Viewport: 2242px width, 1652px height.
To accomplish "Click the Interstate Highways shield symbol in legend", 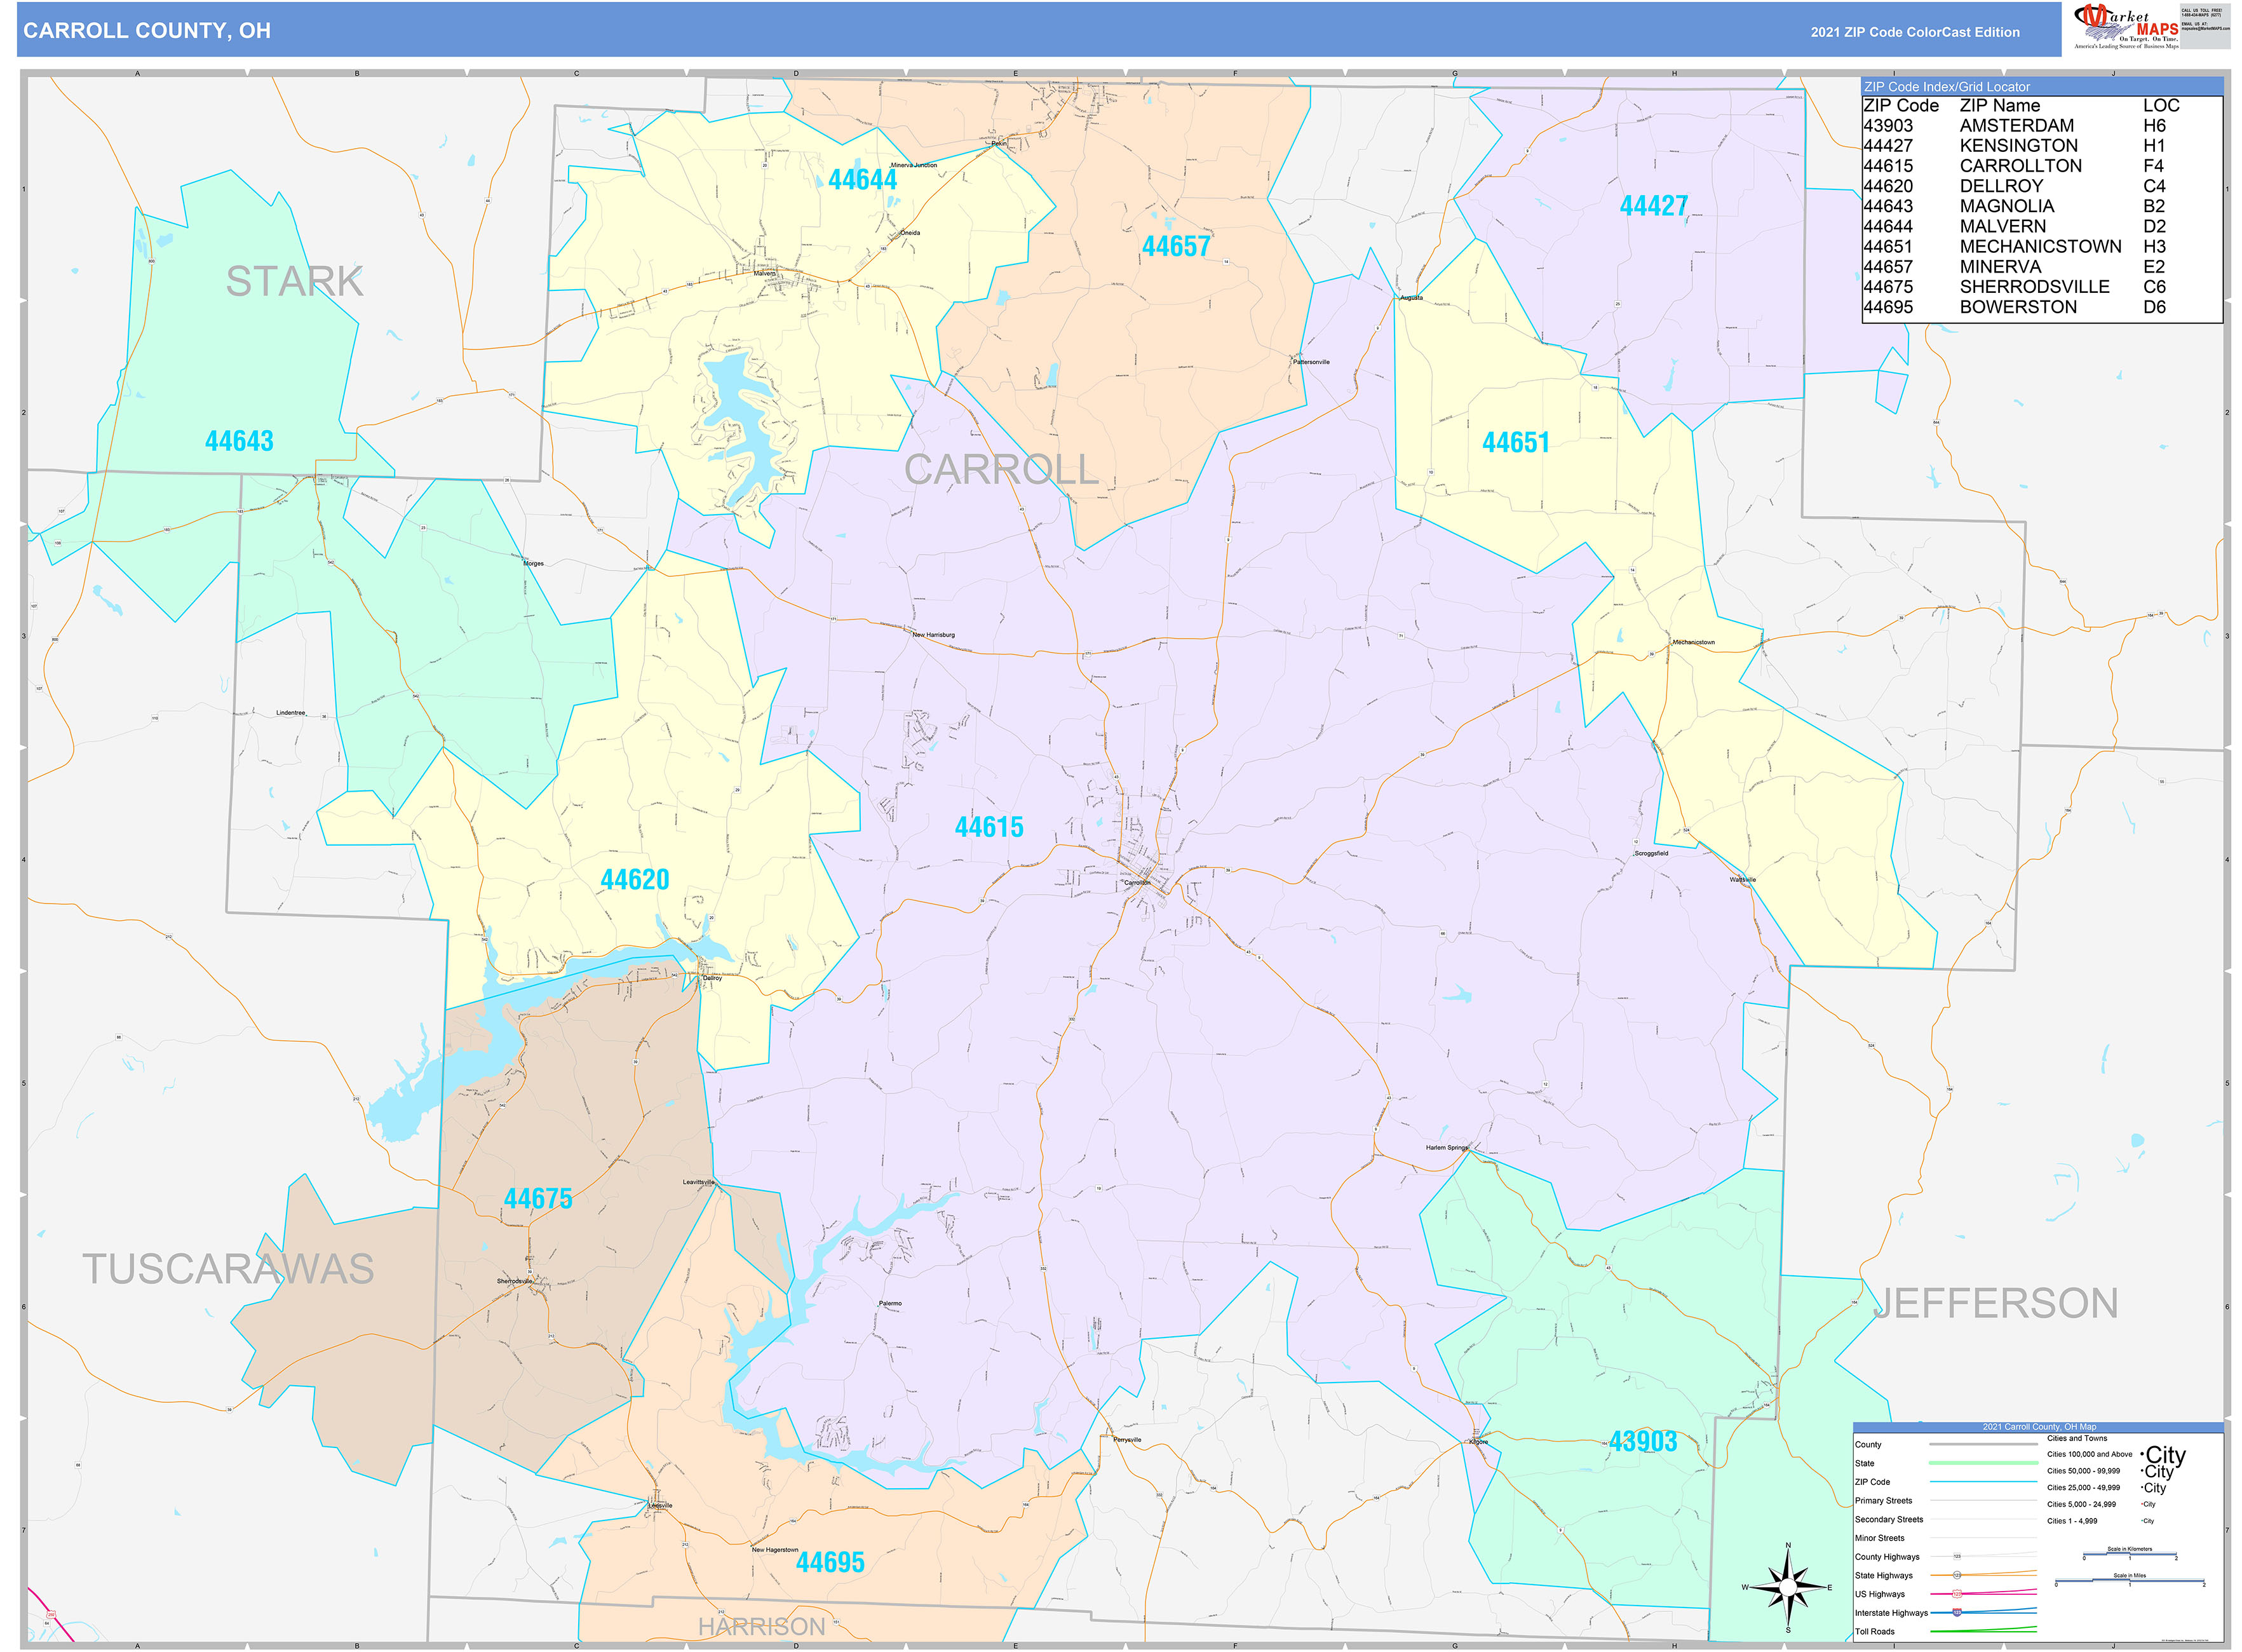I will [x=1957, y=1613].
